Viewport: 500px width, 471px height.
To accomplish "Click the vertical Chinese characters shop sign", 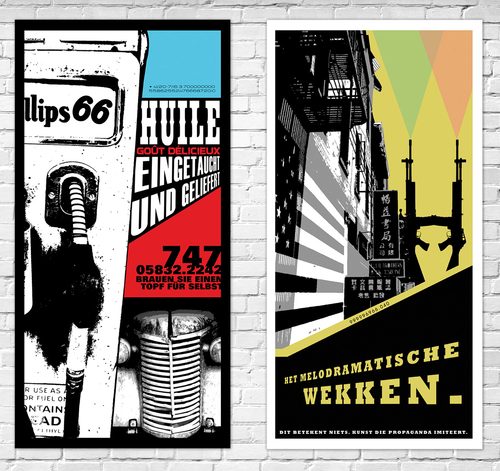I will [386, 224].
